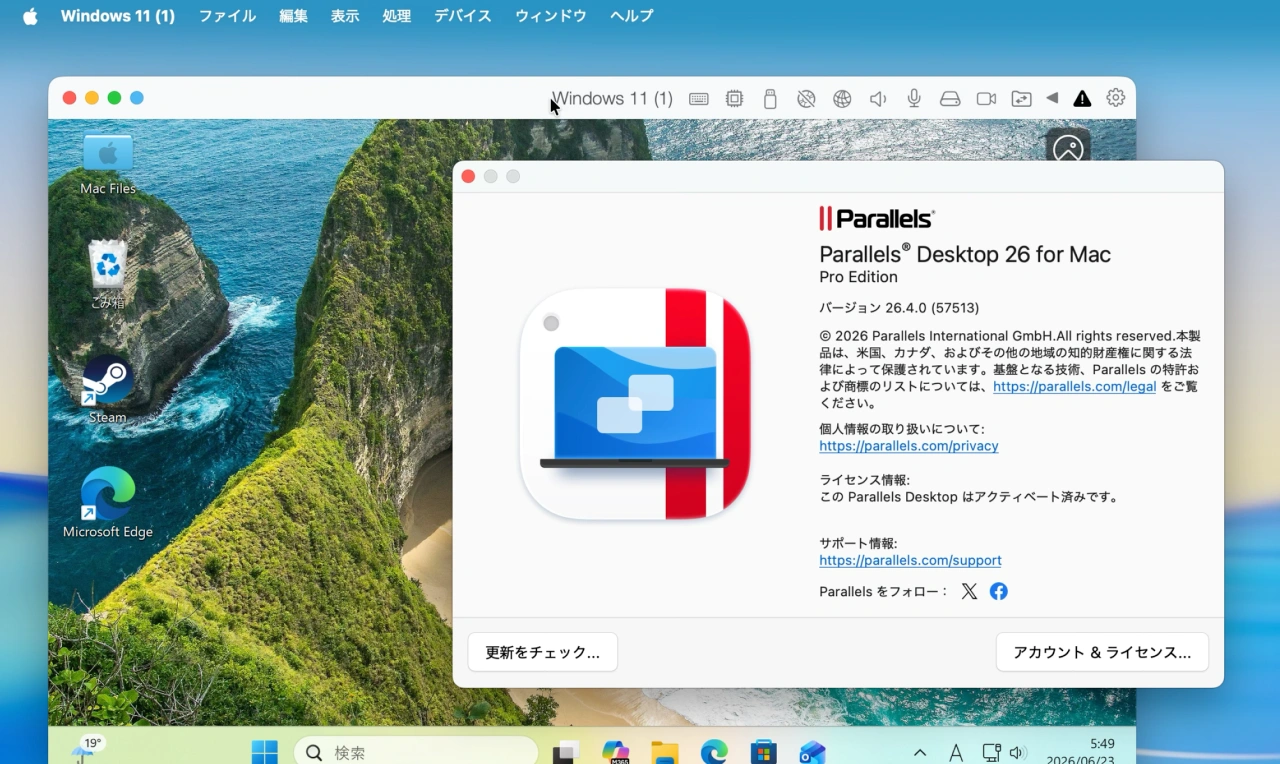The height and width of the screenshot is (764, 1280).
Task: Open the デバイス menu
Action: [x=463, y=16]
